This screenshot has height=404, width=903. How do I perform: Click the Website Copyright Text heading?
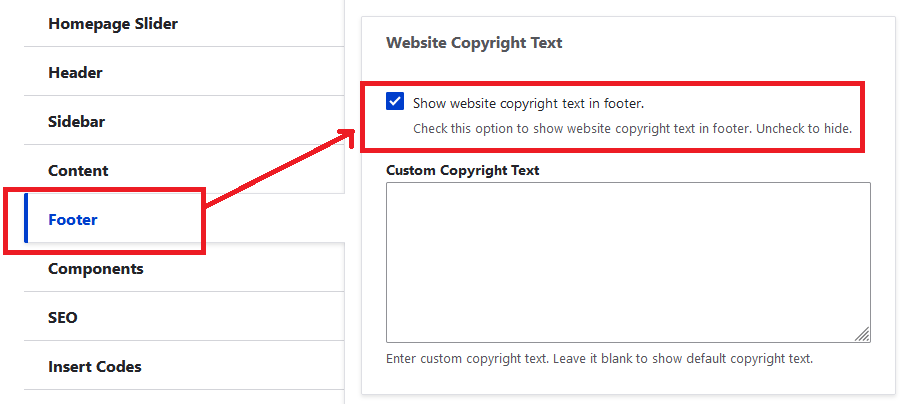(474, 43)
